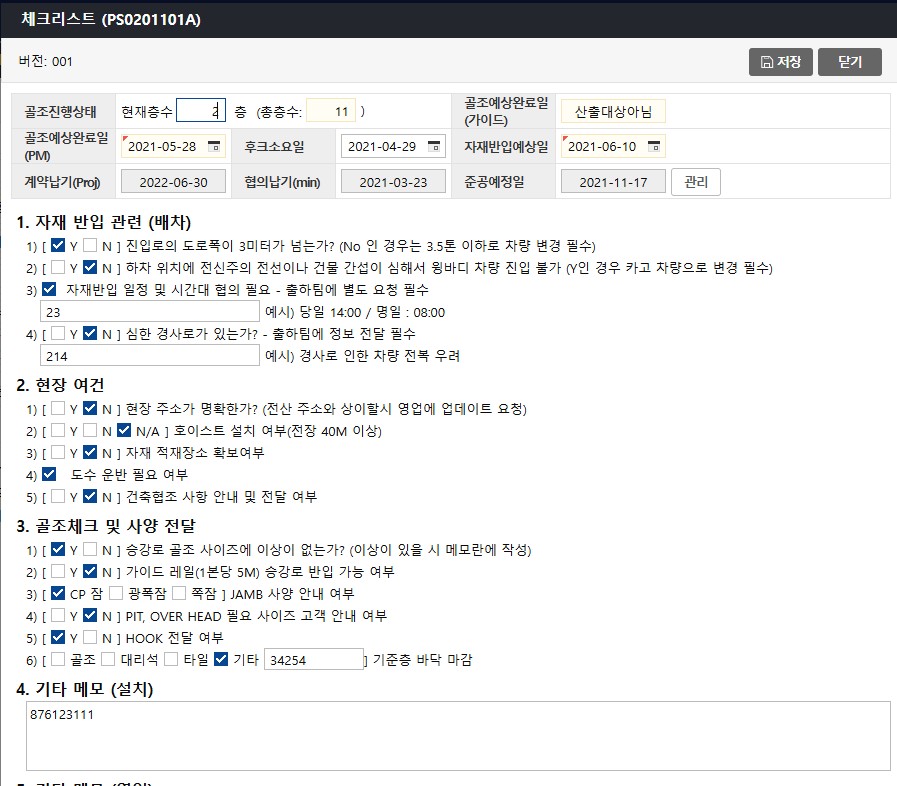
Task: Check Y for HOOK 전달 여부
Action: (x=59, y=637)
